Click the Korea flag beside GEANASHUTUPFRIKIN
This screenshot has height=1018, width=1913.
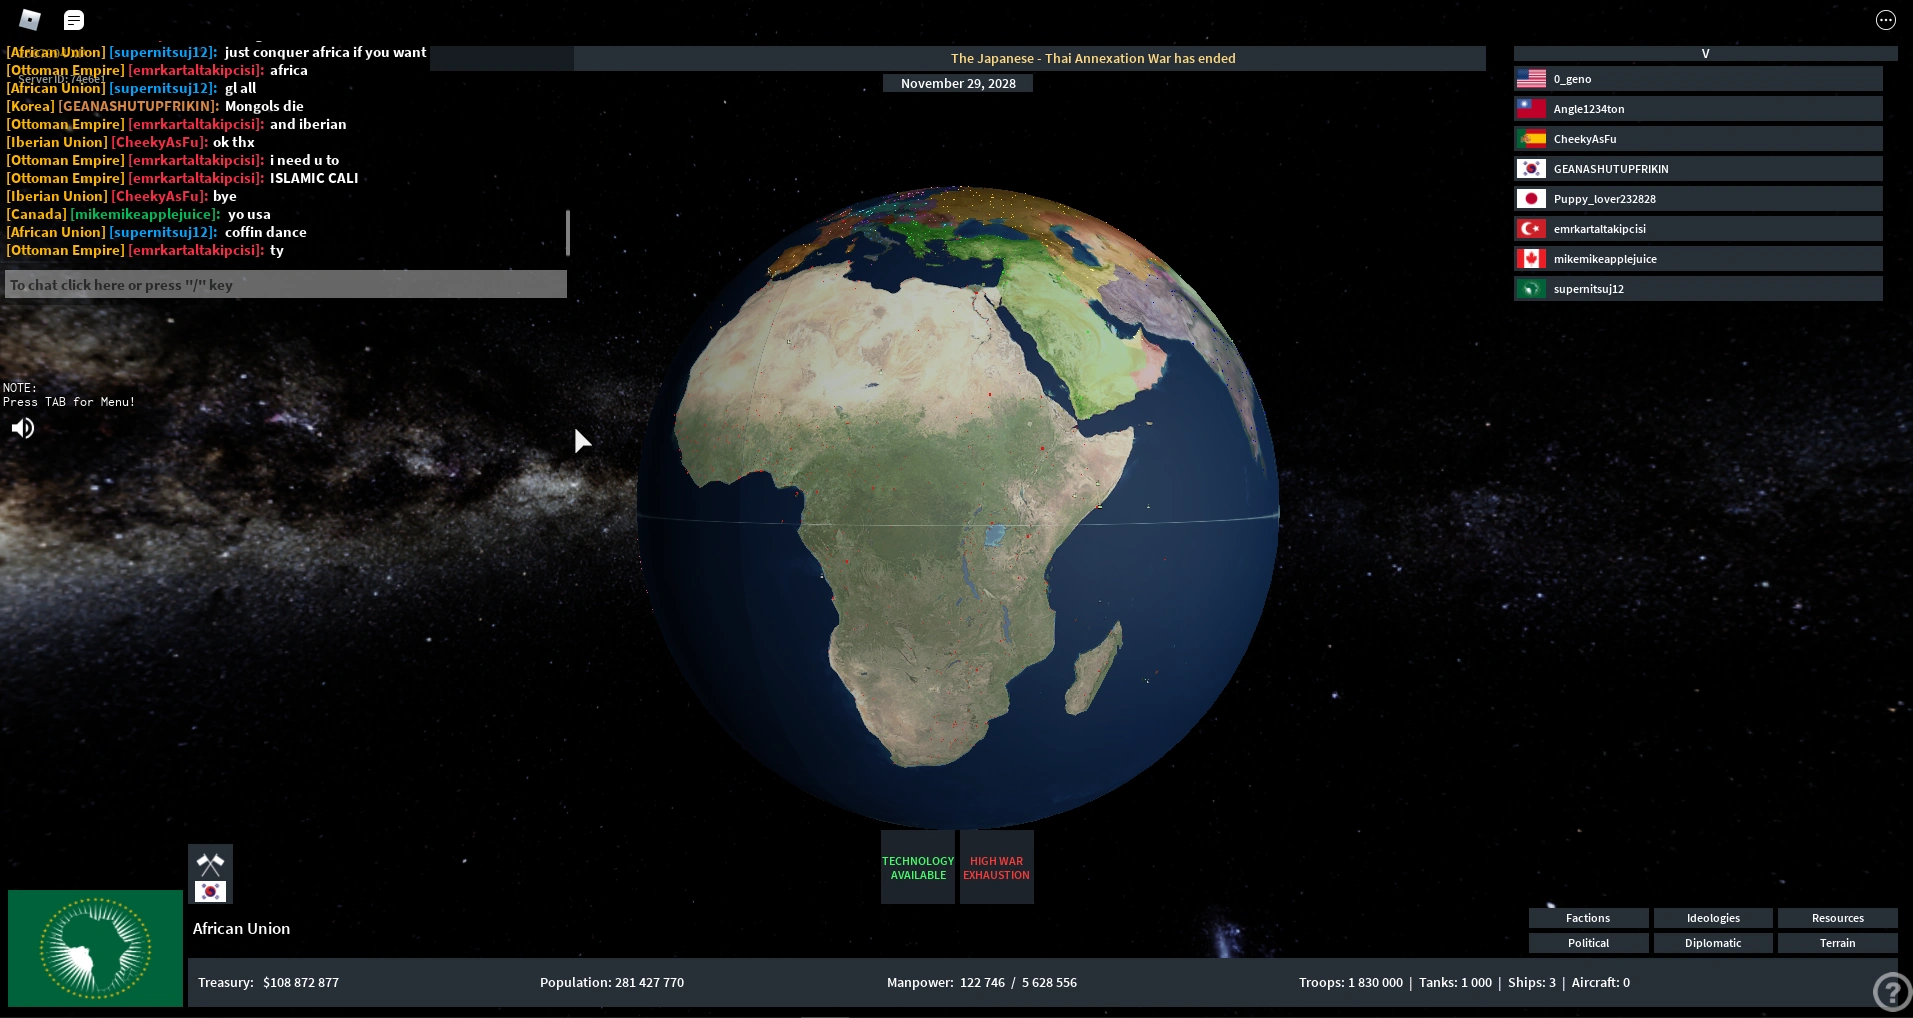(x=1531, y=168)
